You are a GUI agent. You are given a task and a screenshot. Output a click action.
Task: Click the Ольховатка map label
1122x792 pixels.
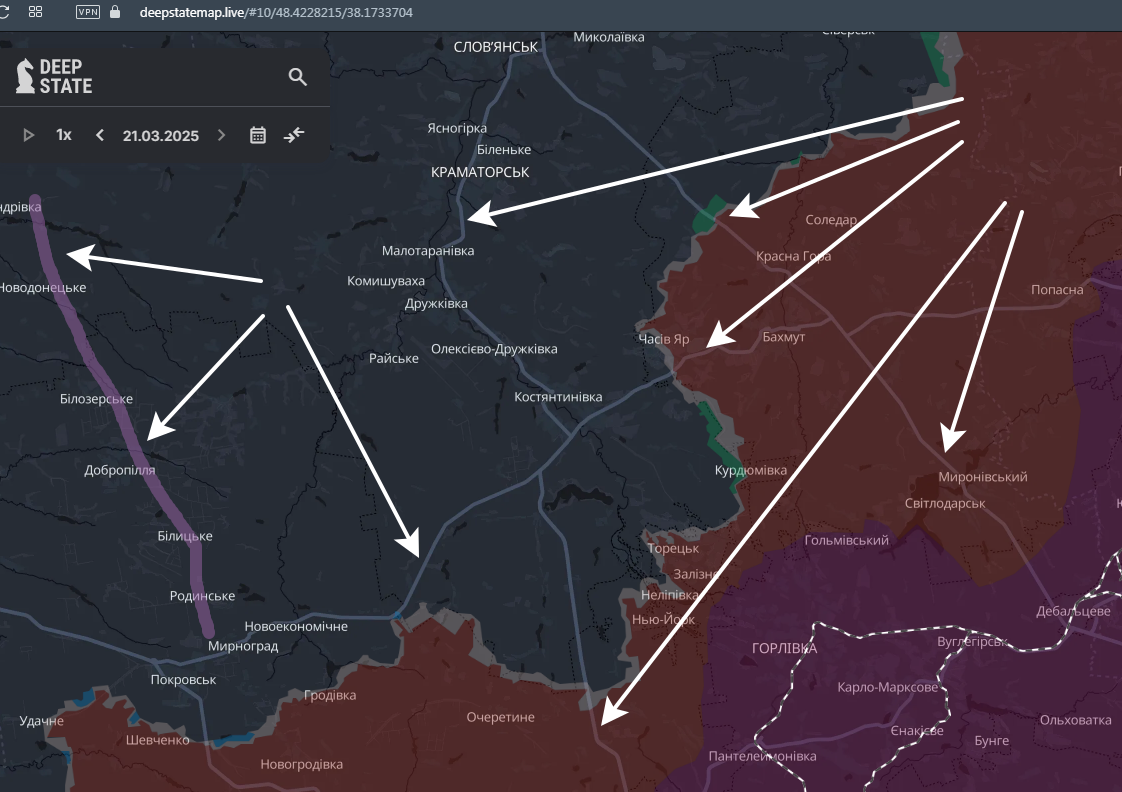(x=1075, y=720)
